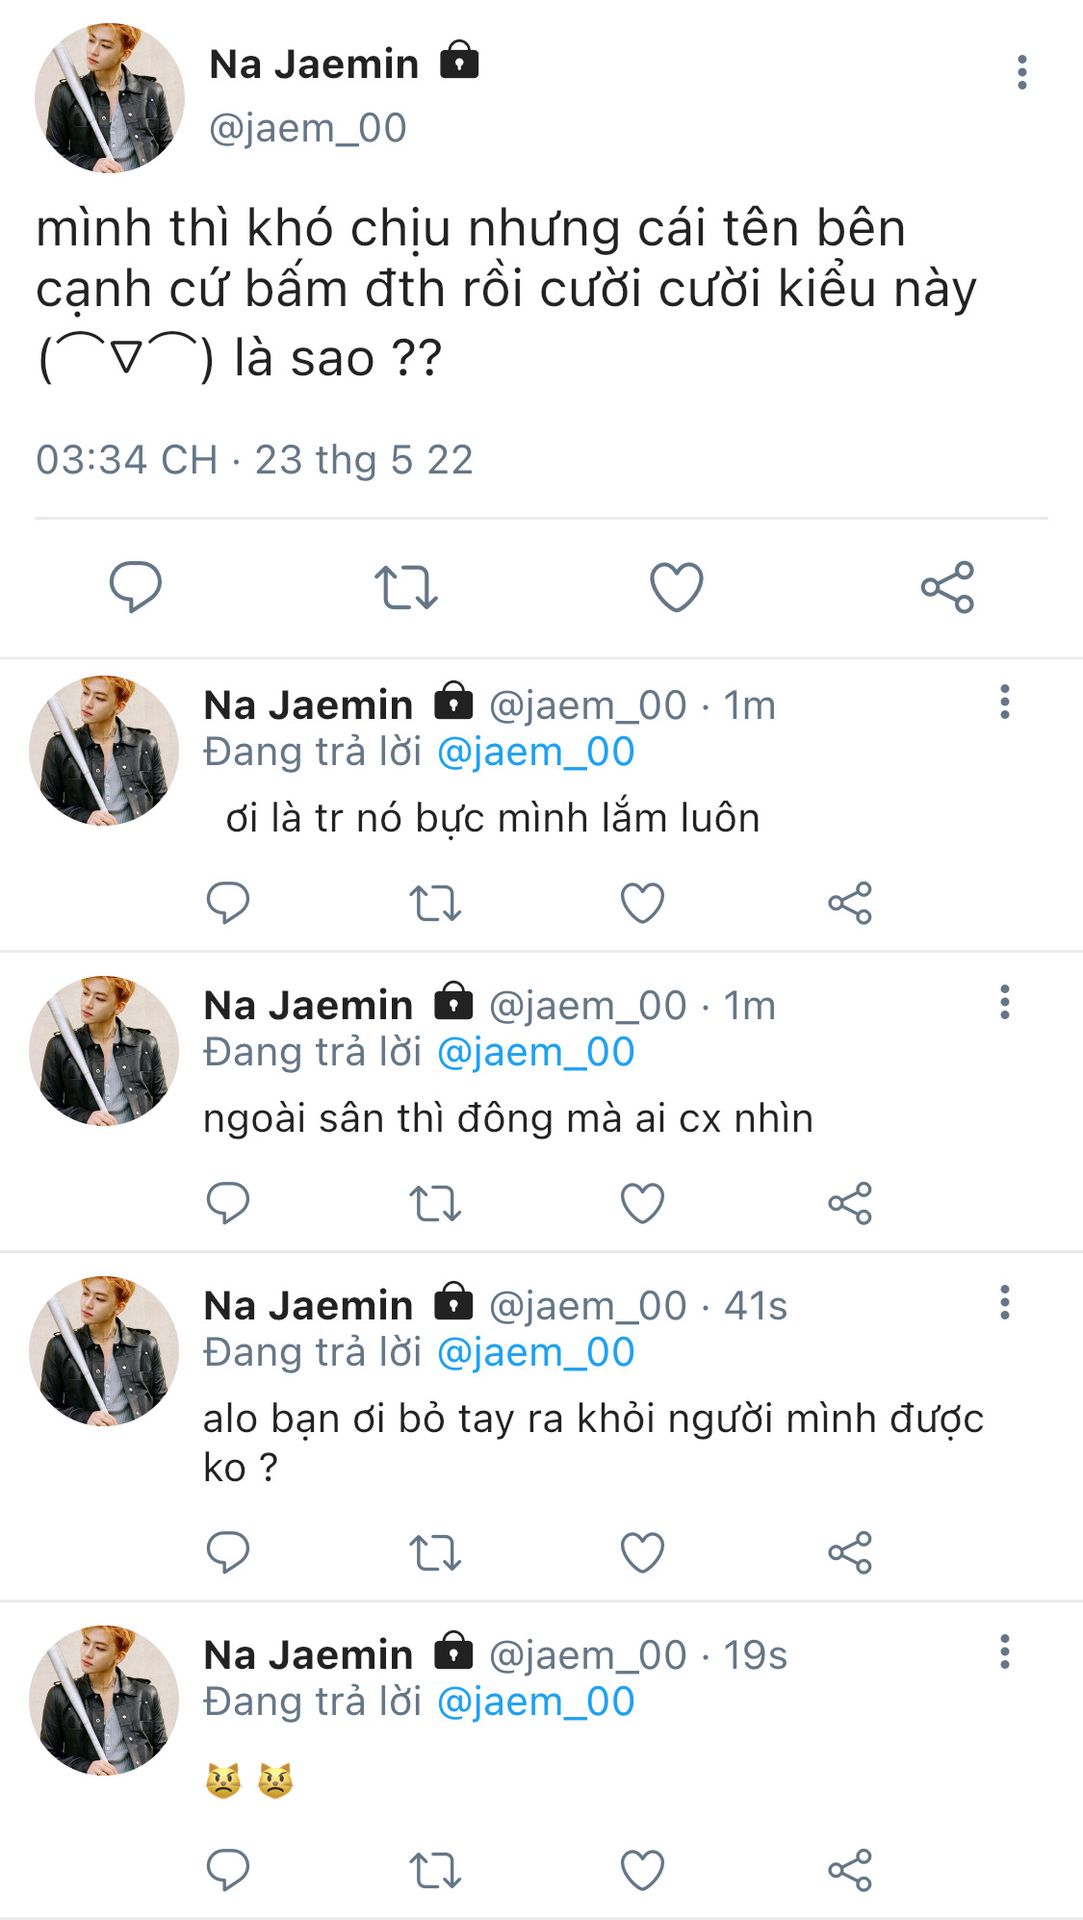The image size is (1083, 1920).
Task: Reply to the 'ngoài sân thì đông' tweet
Action: [228, 1203]
